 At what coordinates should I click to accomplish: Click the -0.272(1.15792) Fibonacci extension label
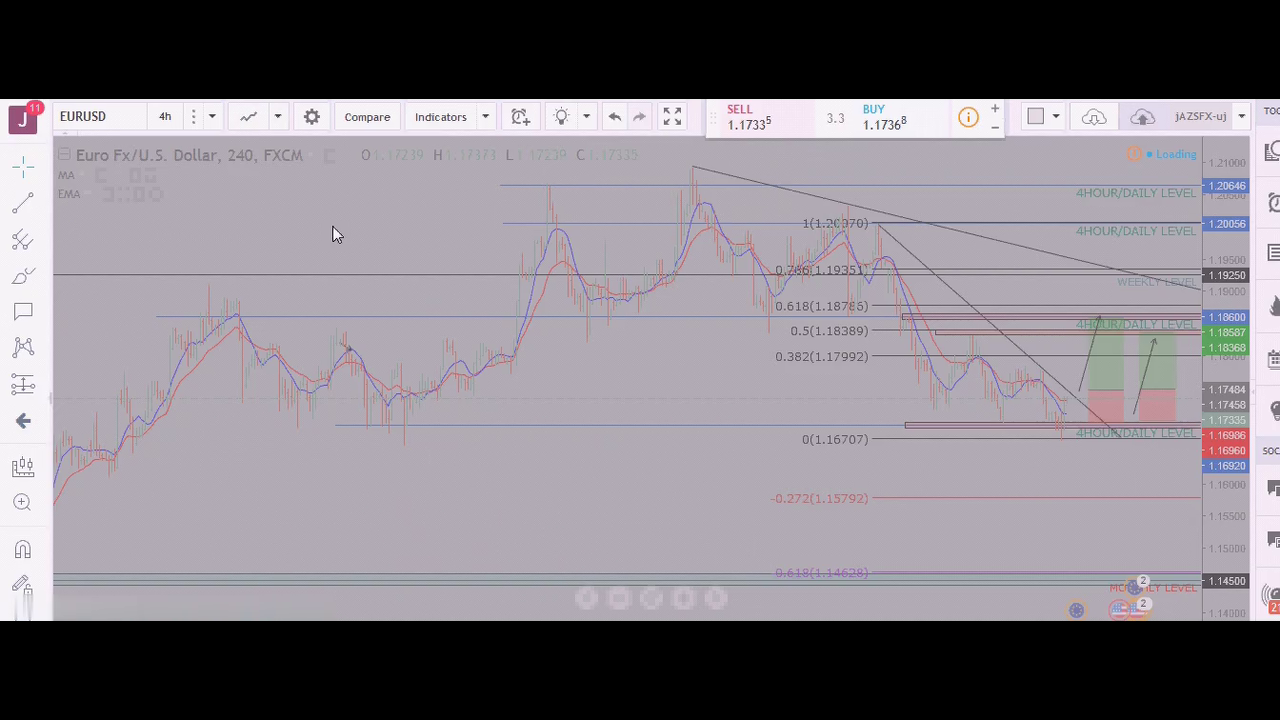click(x=819, y=498)
